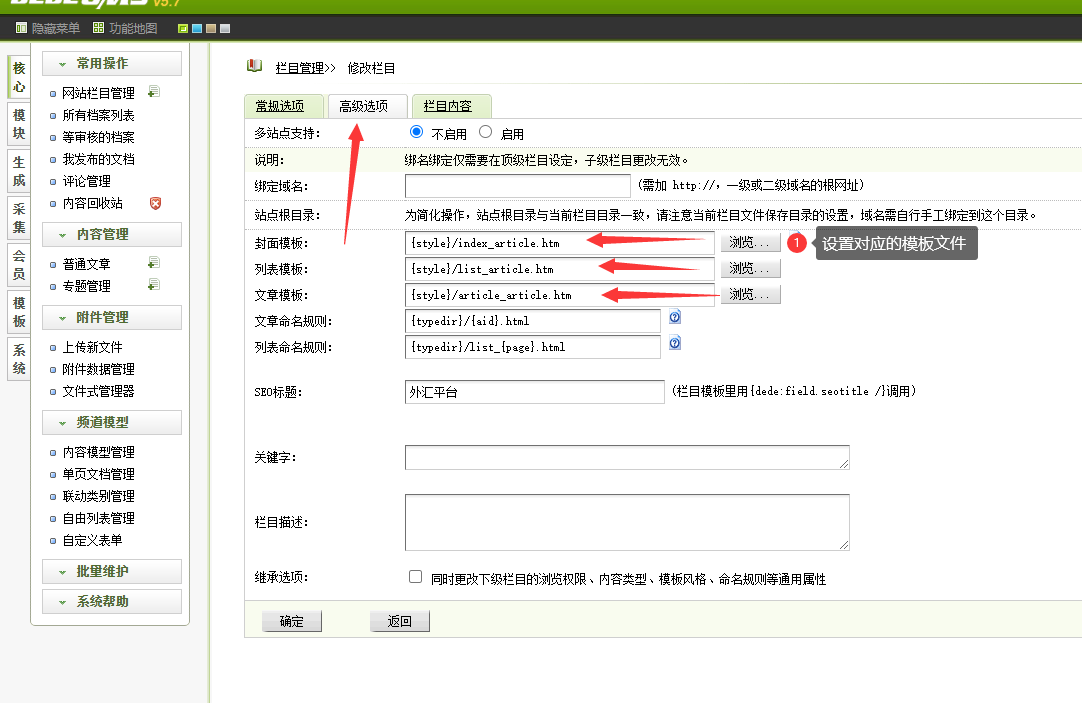Image resolution: width=1082 pixels, height=703 pixels.
Task: Click the red icon beside 内容回收站
Action: [154, 202]
